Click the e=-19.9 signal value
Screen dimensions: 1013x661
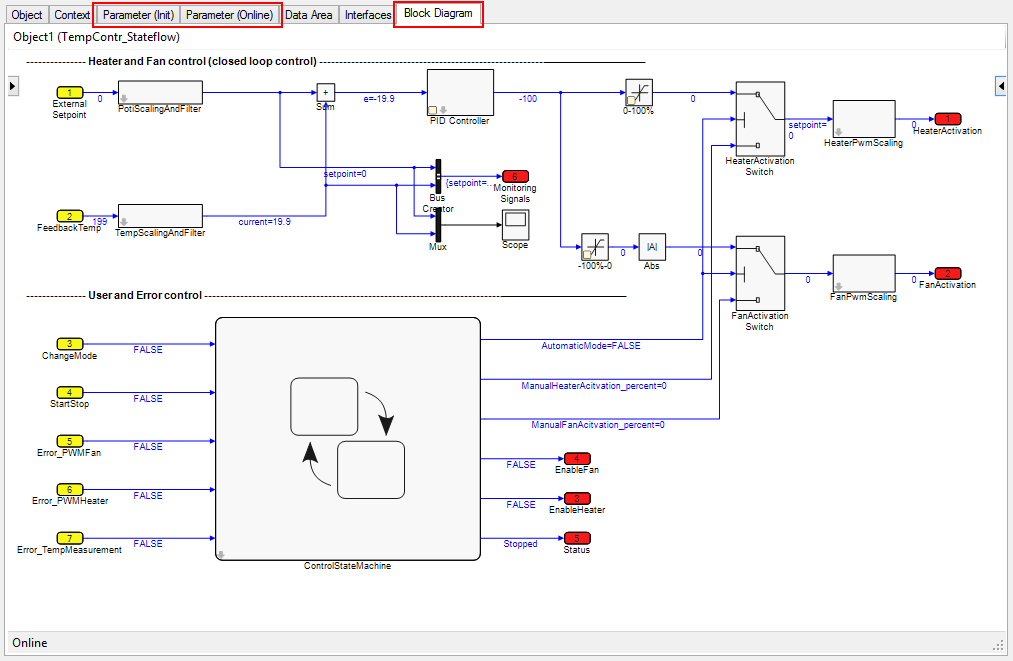point(379,99)
